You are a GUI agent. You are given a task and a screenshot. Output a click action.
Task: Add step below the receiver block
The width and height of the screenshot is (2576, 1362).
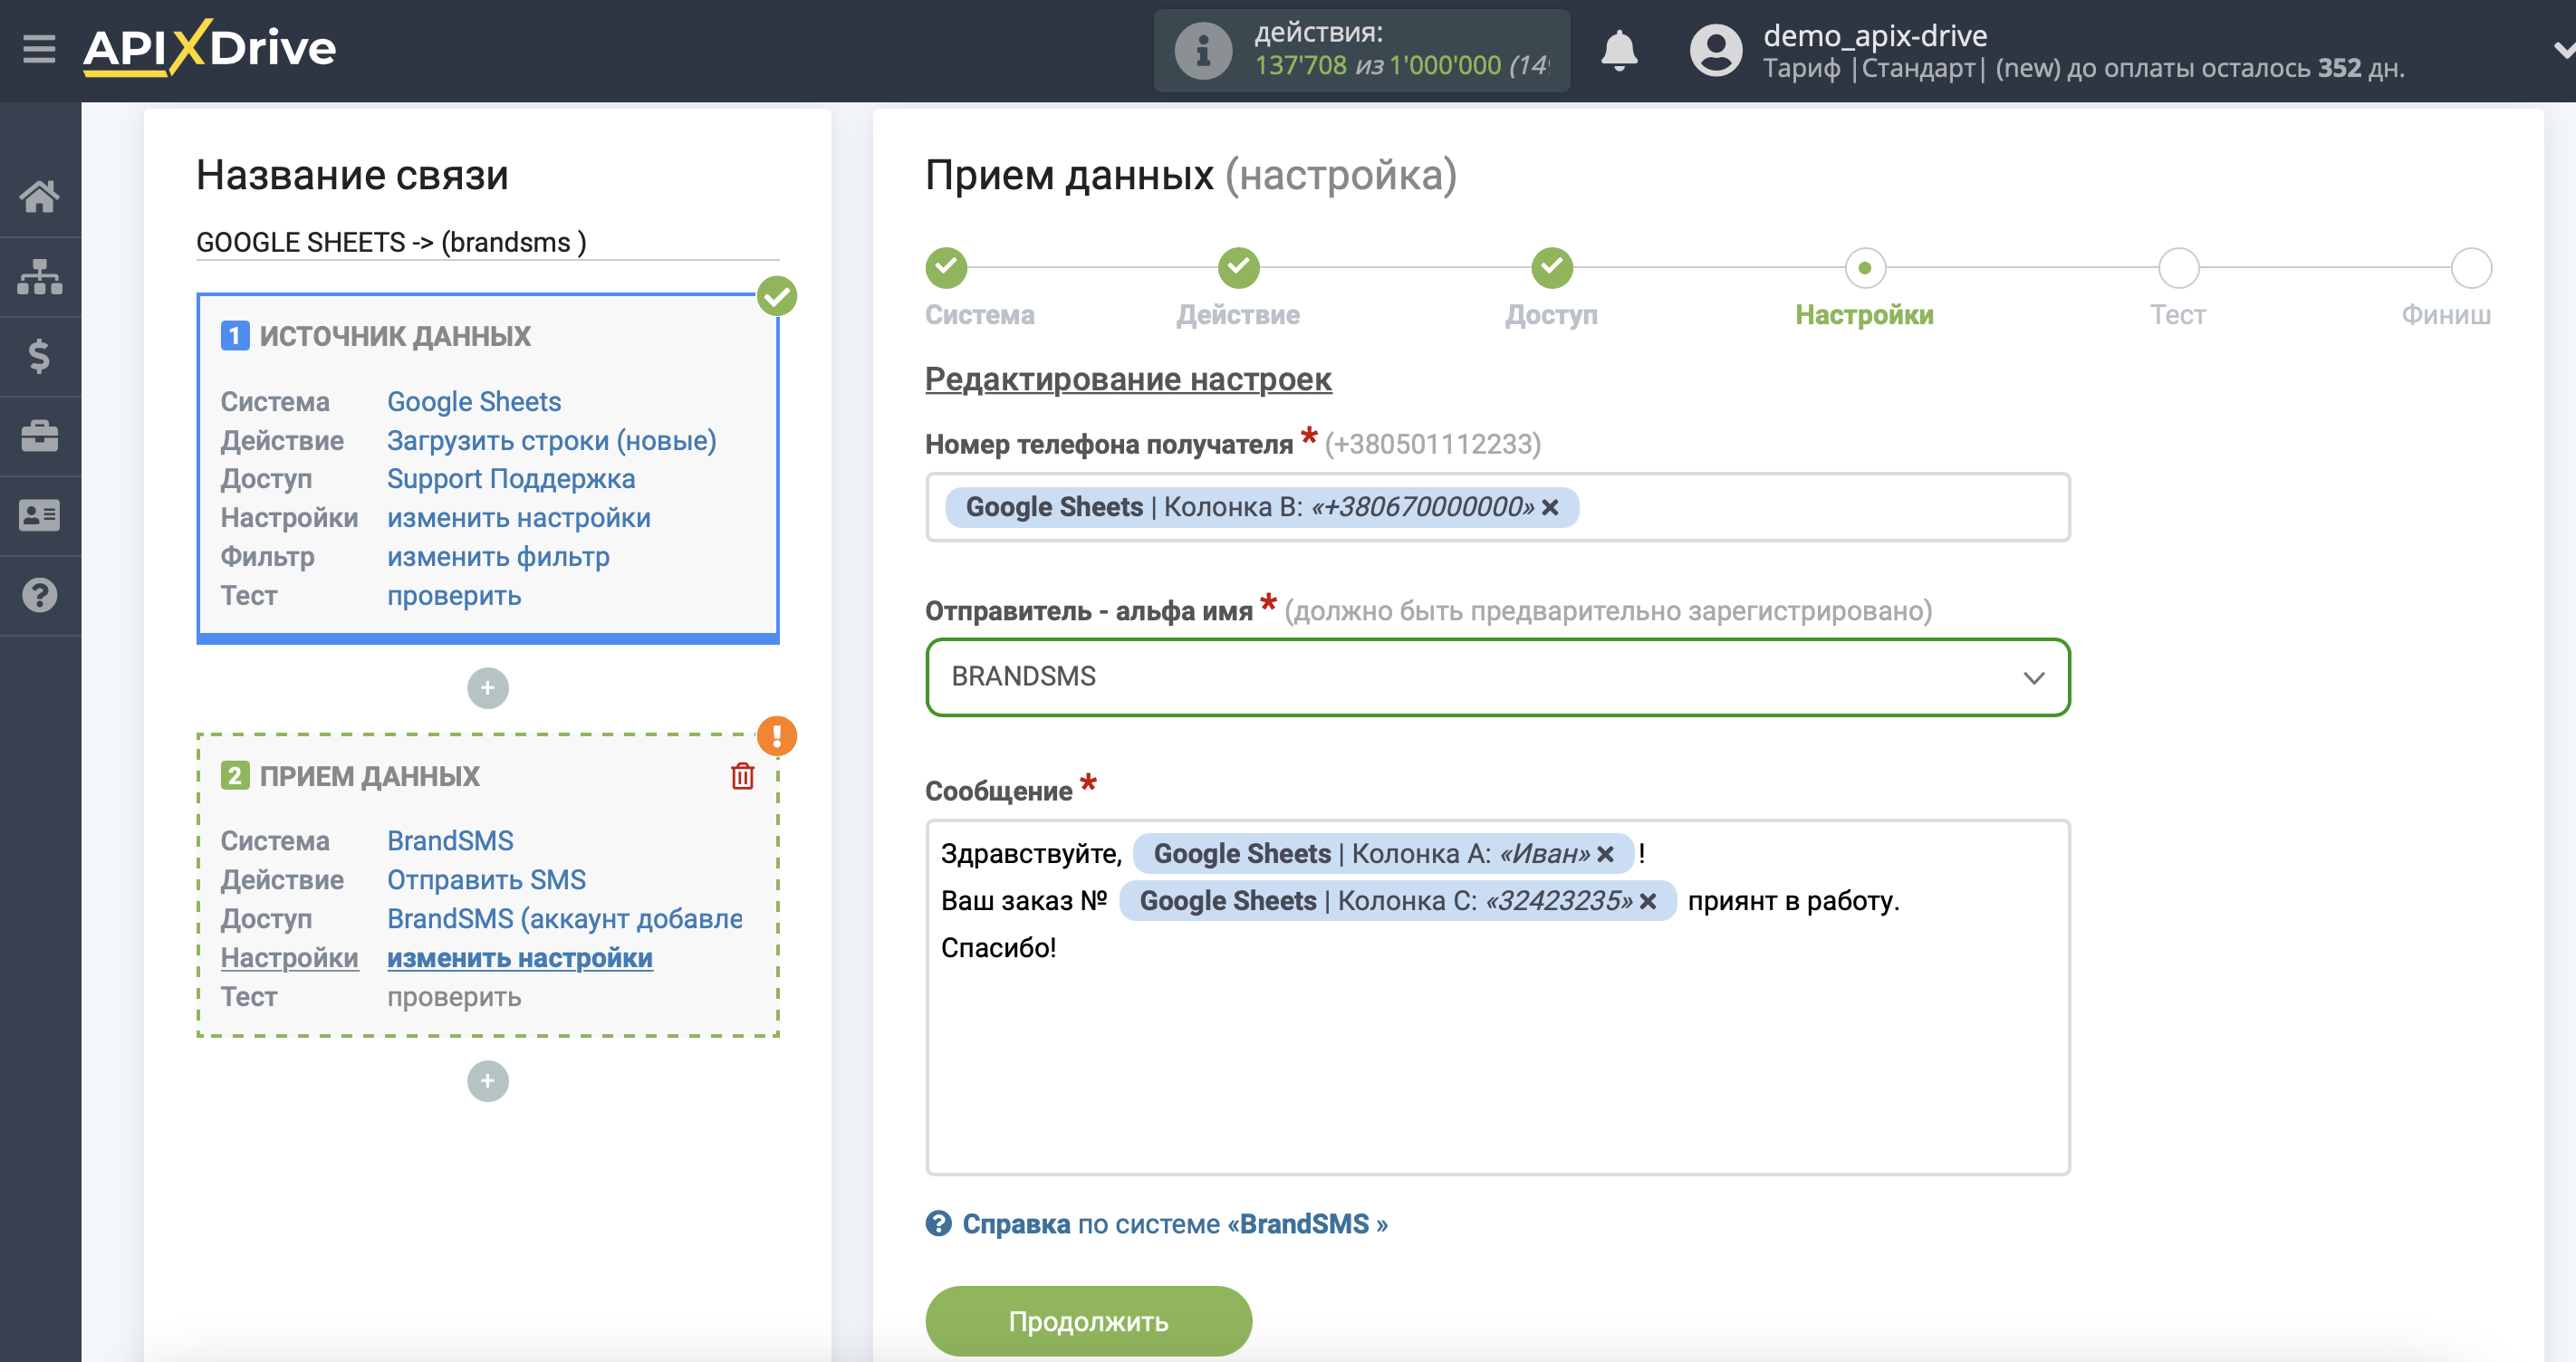(488, 1081)
